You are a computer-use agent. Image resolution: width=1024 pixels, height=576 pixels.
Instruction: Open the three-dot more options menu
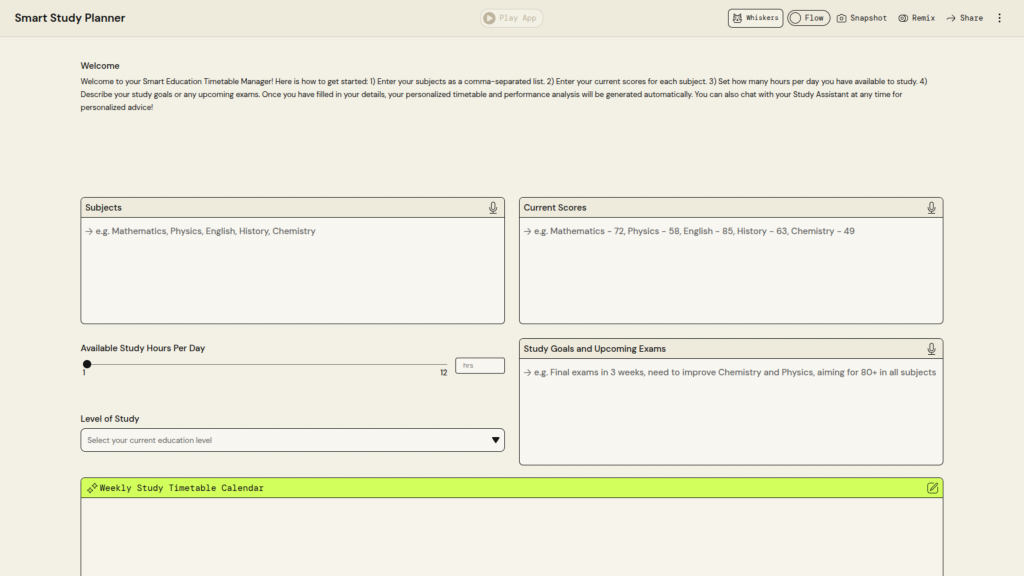coord(999,18)
